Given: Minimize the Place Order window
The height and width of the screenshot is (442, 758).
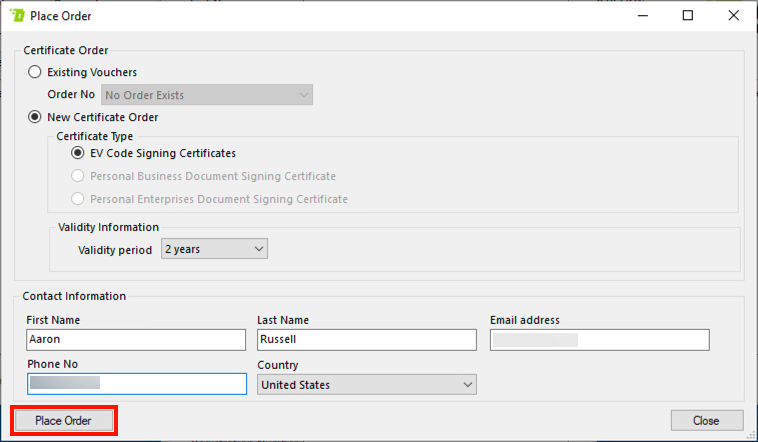Looking at the screenshot, I should coord(642,16).
